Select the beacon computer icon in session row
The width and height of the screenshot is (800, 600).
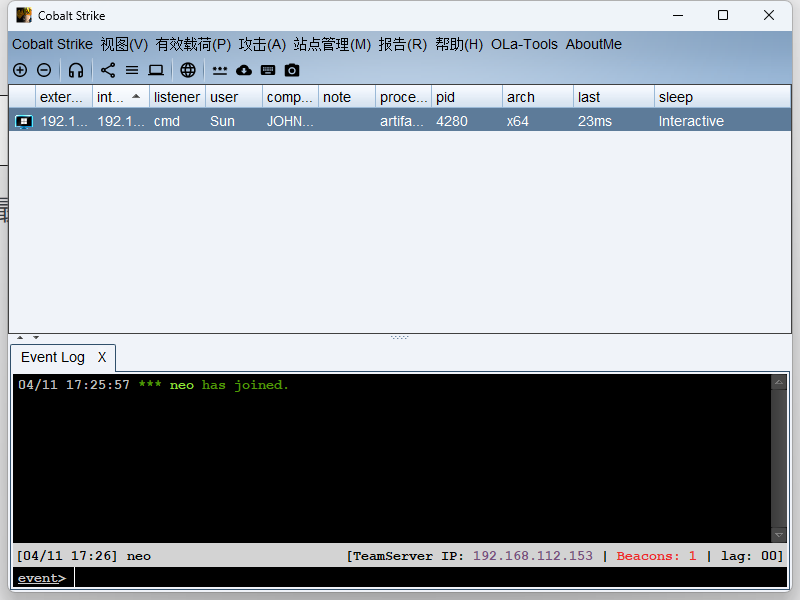click(23, 121)
